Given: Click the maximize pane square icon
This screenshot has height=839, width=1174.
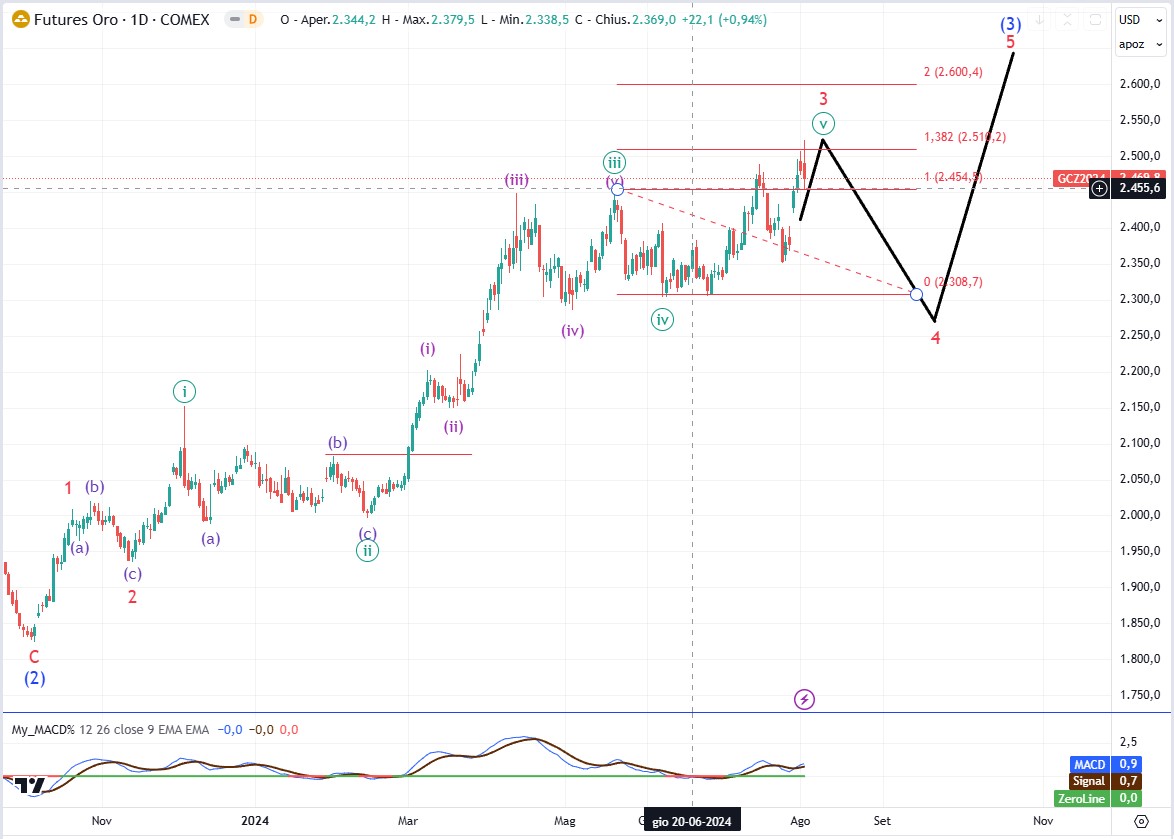Looking at the screenshot, I should (x=1095, y=20).
